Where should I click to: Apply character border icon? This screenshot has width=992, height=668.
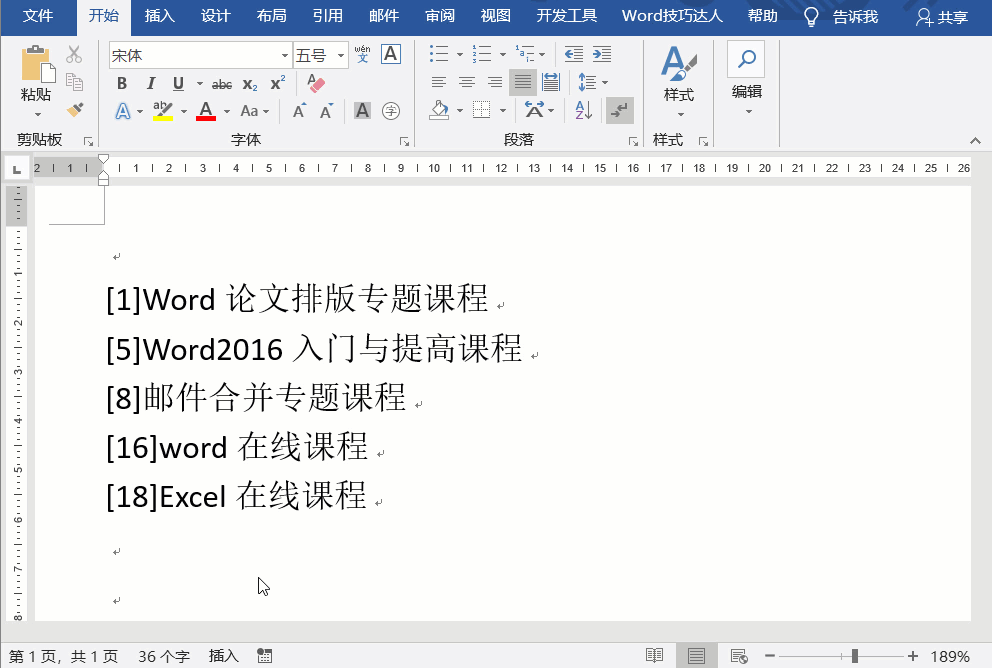point(391,54)
